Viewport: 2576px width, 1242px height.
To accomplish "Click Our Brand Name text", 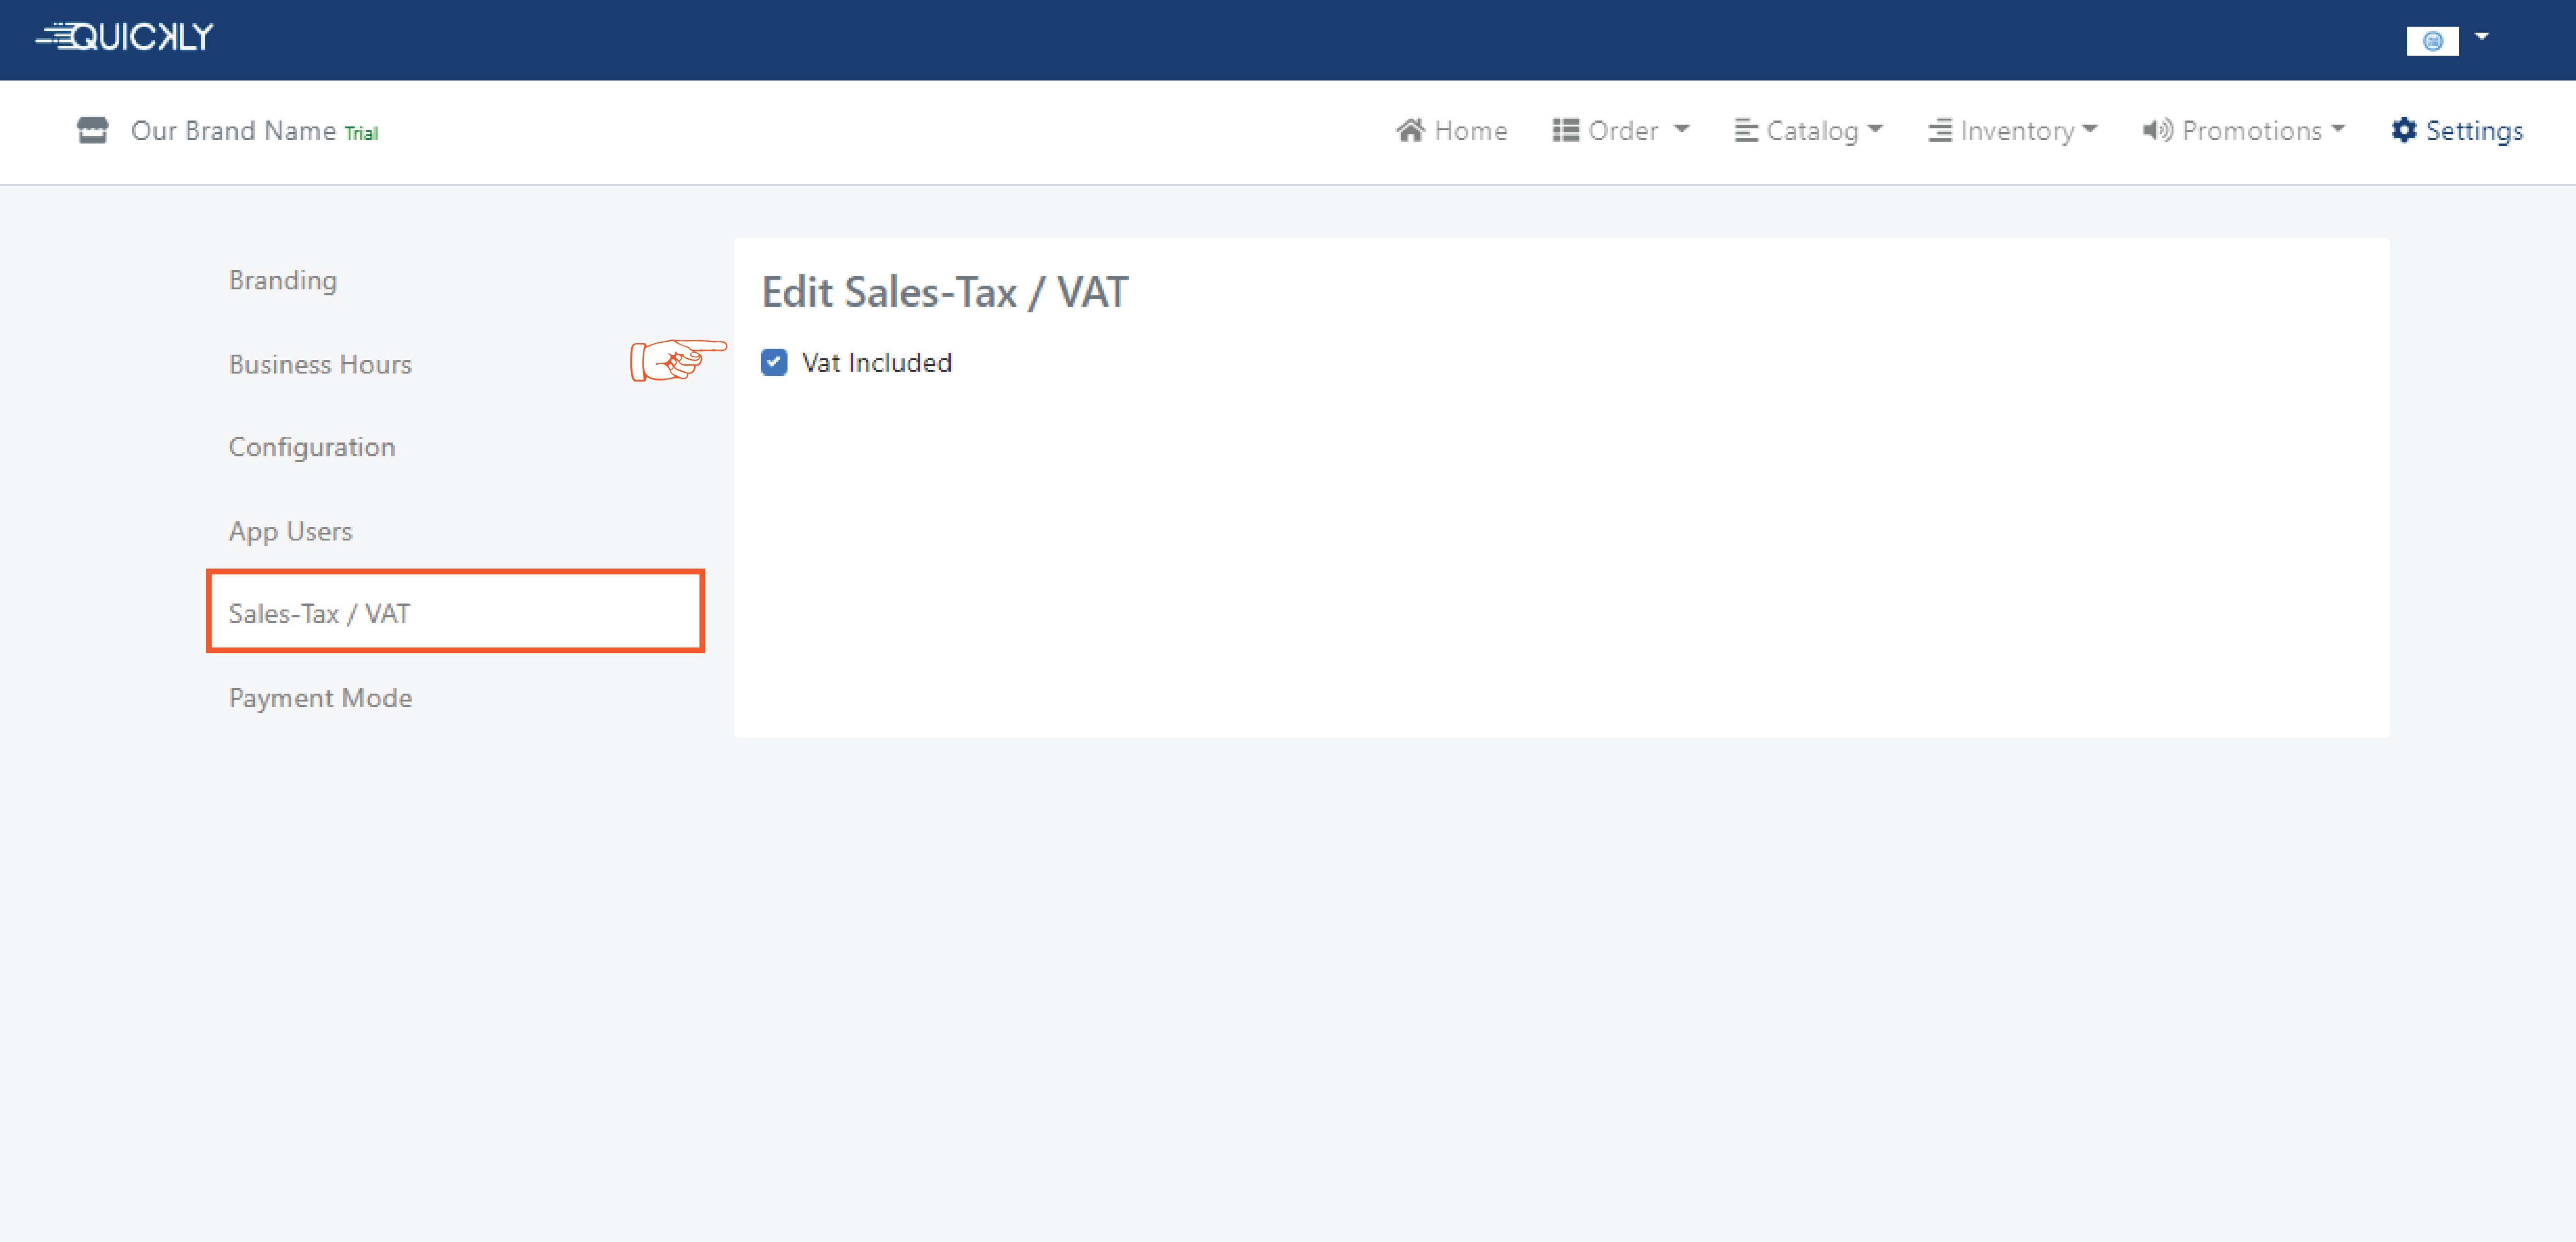I will click(233, 131).
